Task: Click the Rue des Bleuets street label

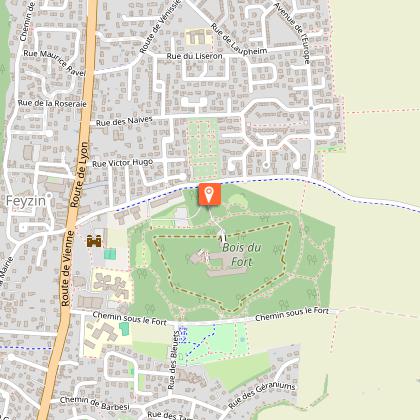Action: tap(174, 360)
